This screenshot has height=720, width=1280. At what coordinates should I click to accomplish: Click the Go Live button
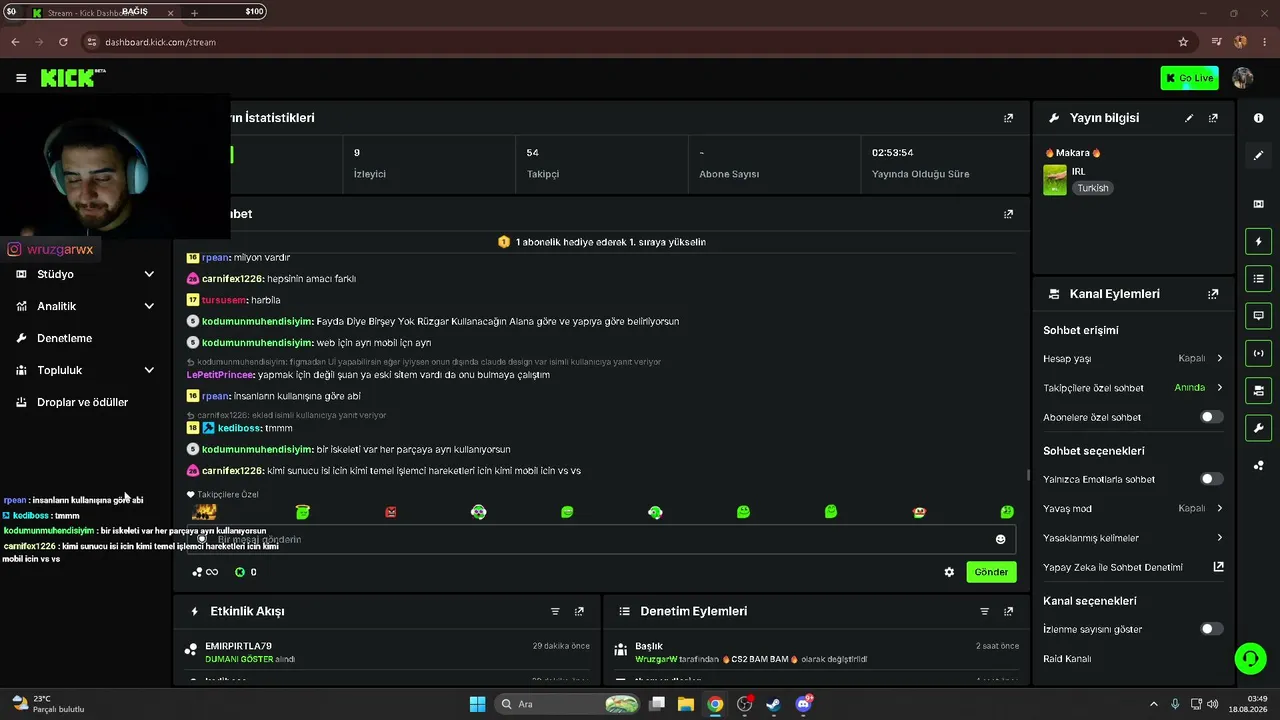click(1190, 78)
